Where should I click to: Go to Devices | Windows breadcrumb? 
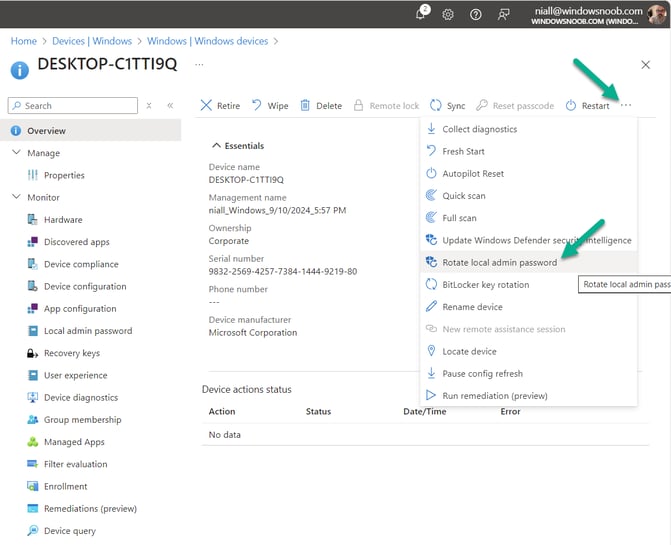coord(92,41)
